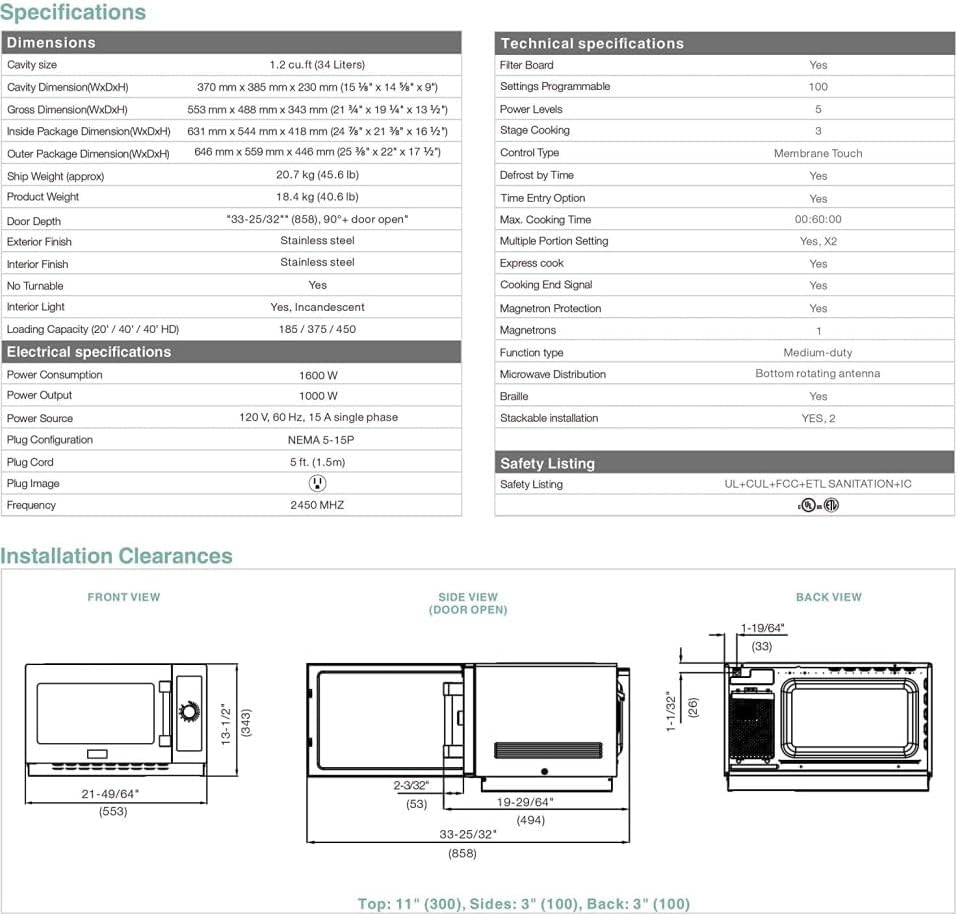Click the Electrical specifications header bar
Screen dimensions: 958x916
[x=232, y=351]
